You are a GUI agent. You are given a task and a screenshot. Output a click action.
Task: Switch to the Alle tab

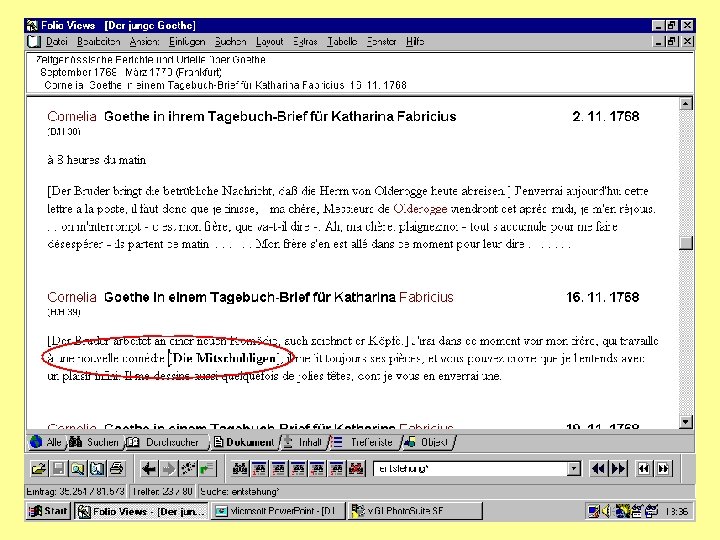point(46,442)
